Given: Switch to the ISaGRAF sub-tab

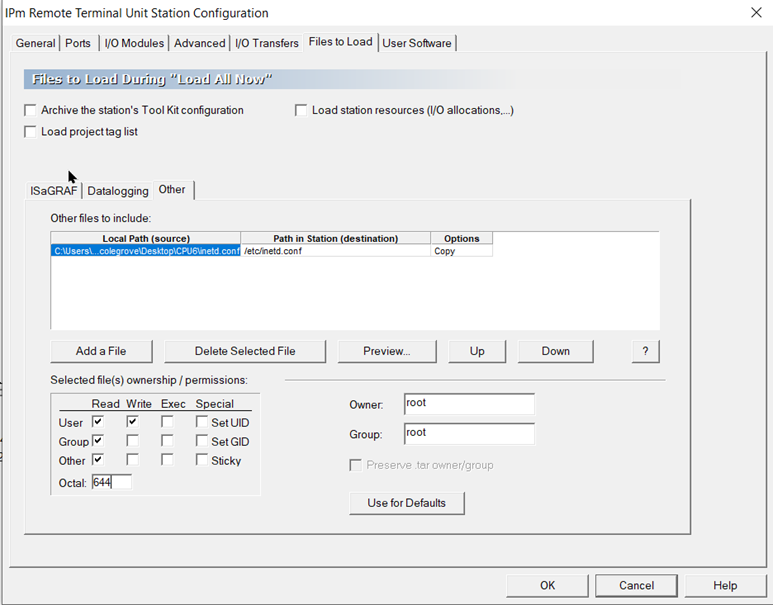Looking at the screenshot, I should (x=53, y=190).
